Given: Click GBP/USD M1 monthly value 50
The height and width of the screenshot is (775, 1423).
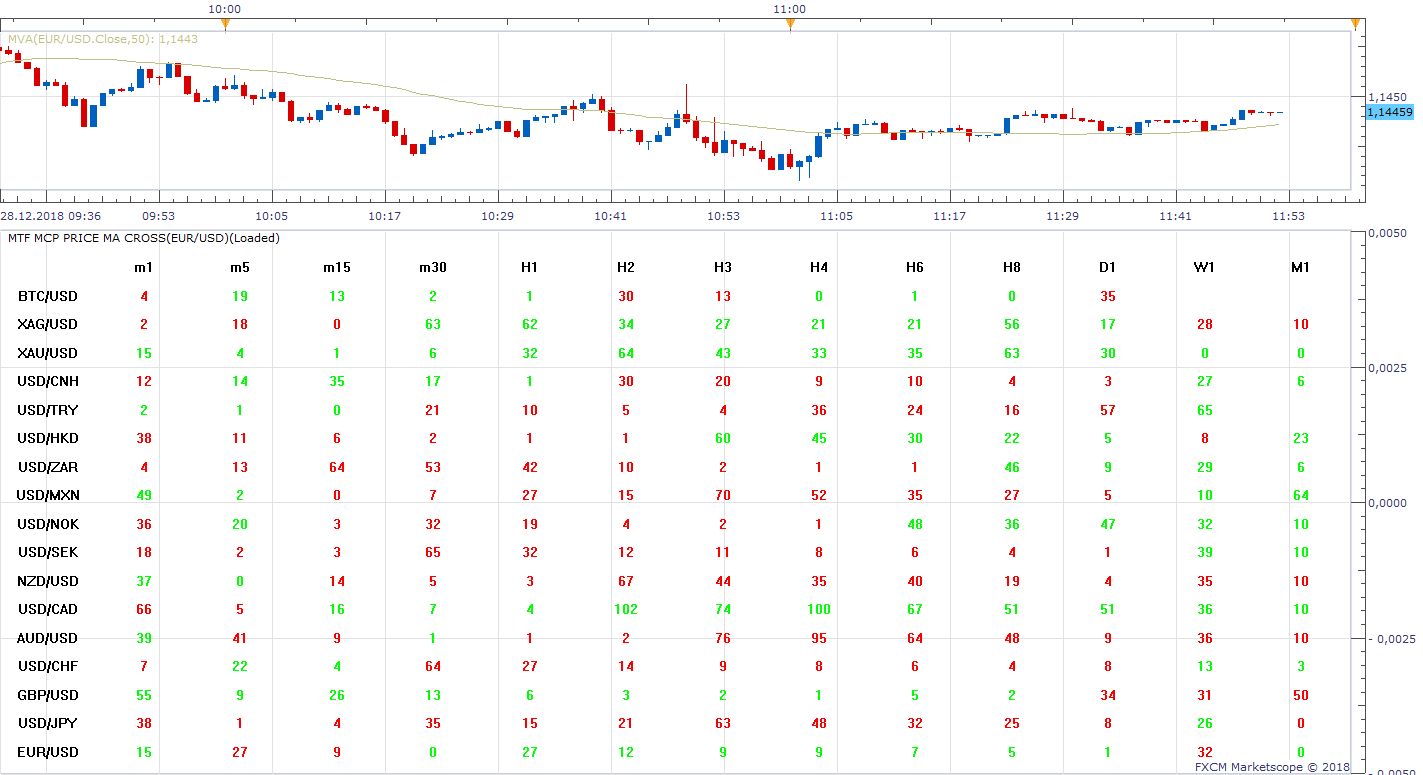Looking at the screenshot, I should [x=1300, y=695].
